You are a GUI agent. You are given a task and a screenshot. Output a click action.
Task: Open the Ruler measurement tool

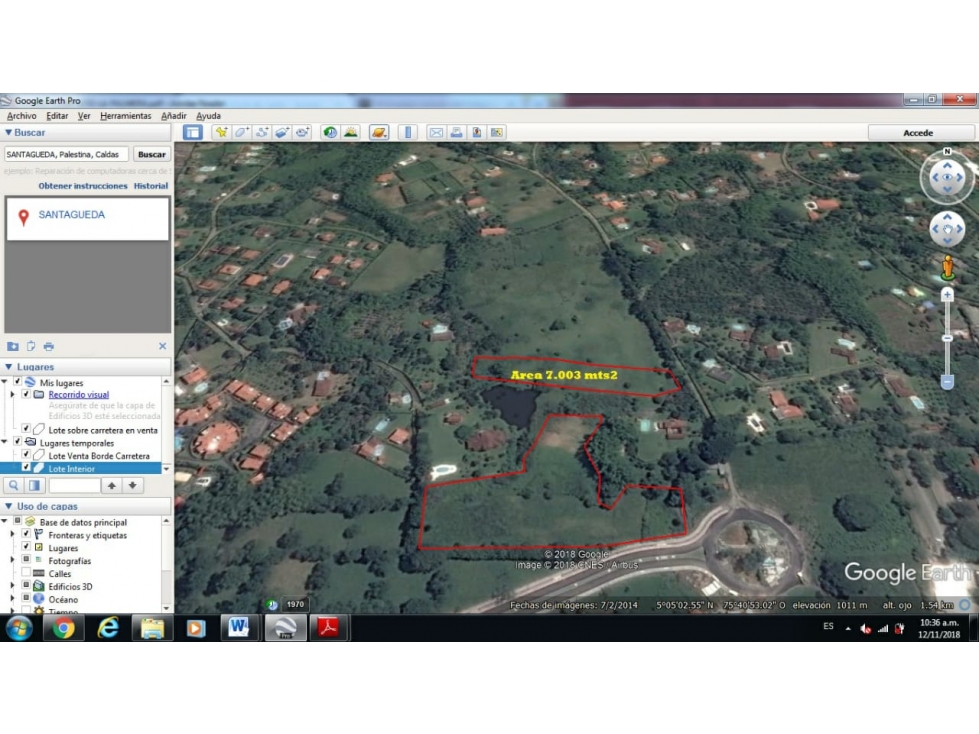point(408,132)
